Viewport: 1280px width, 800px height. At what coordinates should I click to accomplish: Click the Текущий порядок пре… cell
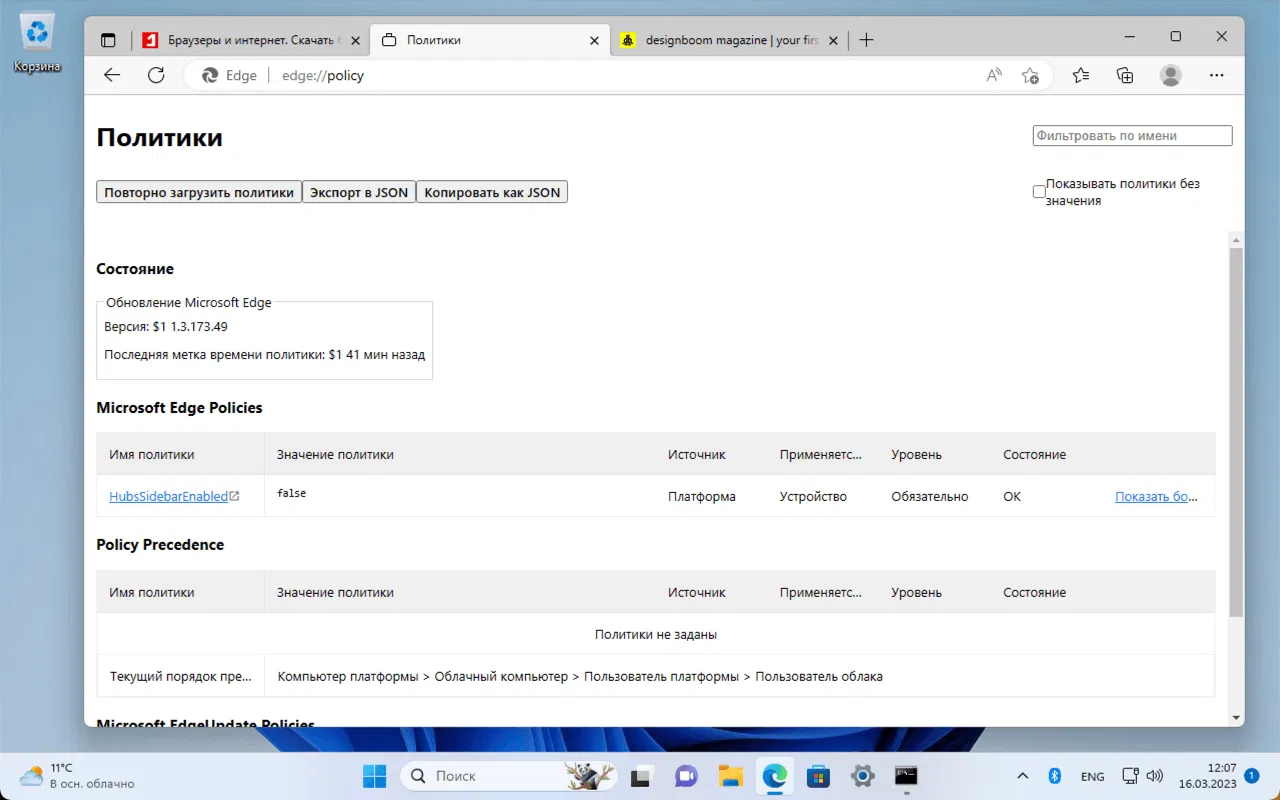(x=181, y=676)
